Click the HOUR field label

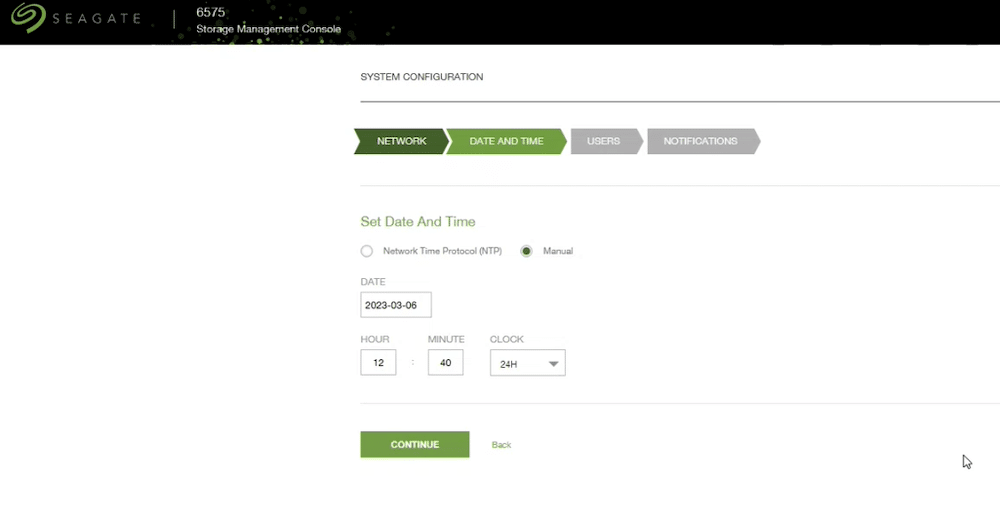click(x=375, y=339)
